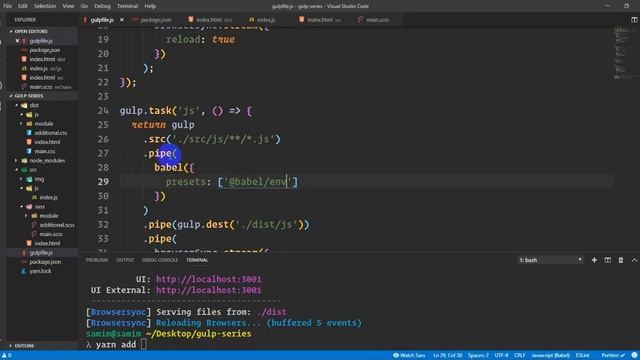The image size is (640, 360).
Task: Select the Terminal panel tab
Action: (197, 260)
